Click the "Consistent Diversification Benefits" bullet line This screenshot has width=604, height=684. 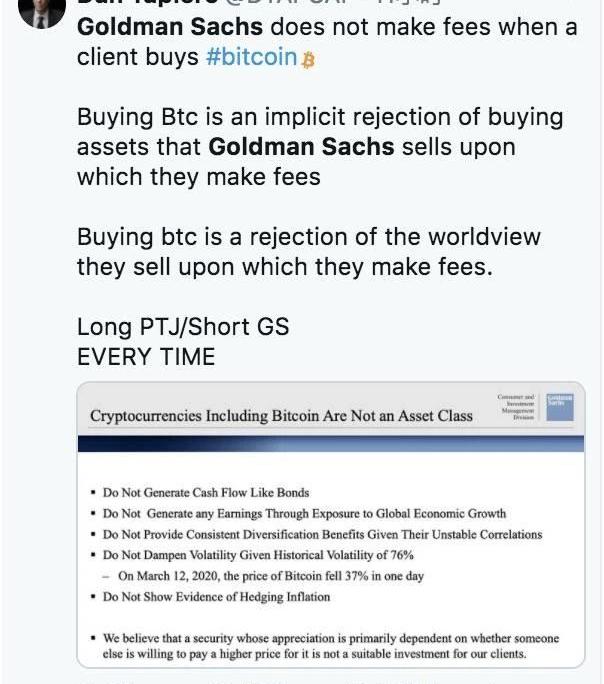coord(321,534)
